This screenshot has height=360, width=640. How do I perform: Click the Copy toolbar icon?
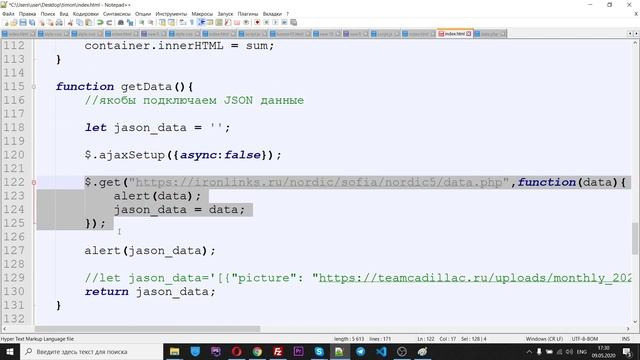click(x=79, y=22)
